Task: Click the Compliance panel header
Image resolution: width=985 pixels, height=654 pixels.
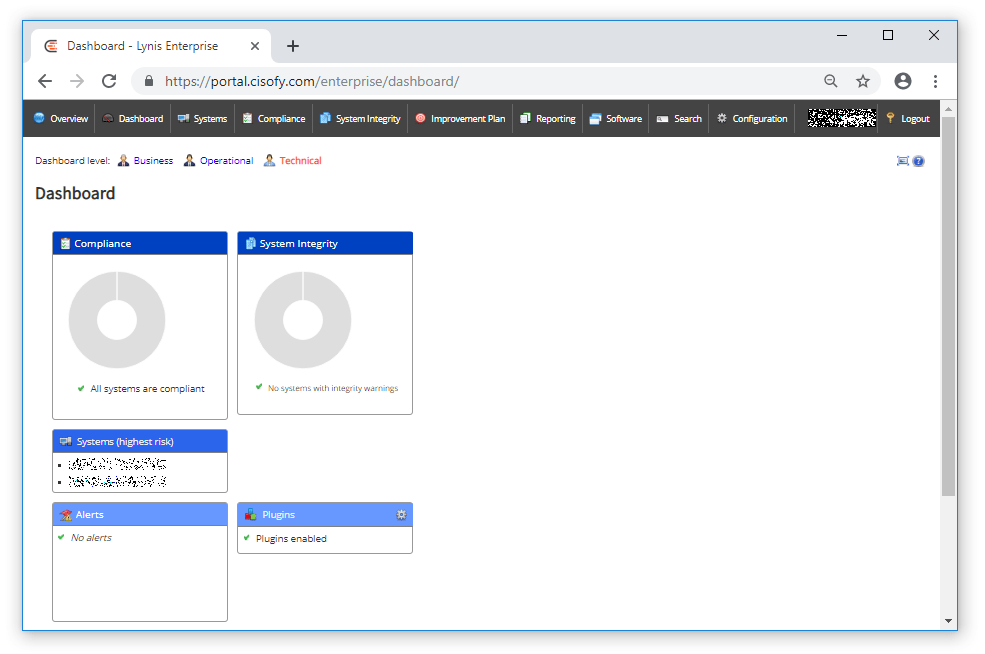Action: [x=139, y=243]
